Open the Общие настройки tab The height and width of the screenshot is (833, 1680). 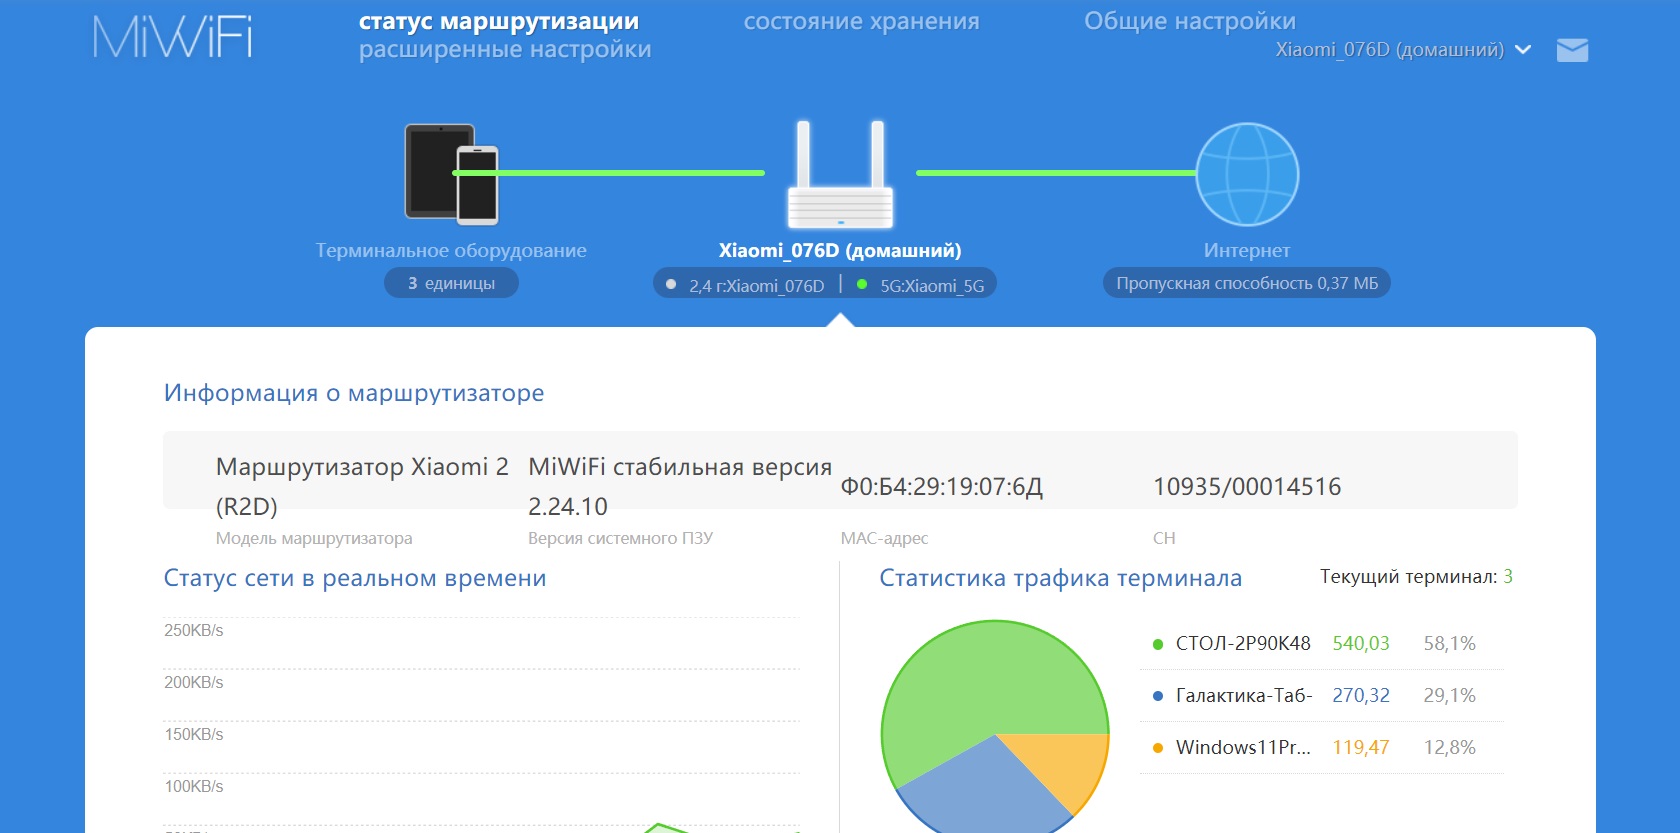tap(1189, 21)
